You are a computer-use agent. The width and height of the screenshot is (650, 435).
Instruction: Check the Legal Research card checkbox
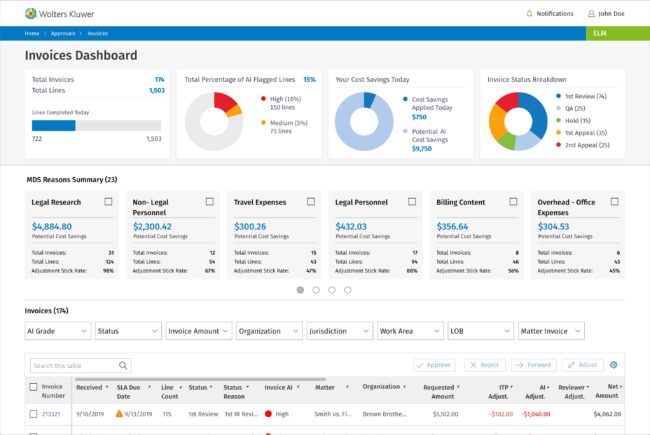click(x=108, y=201)
